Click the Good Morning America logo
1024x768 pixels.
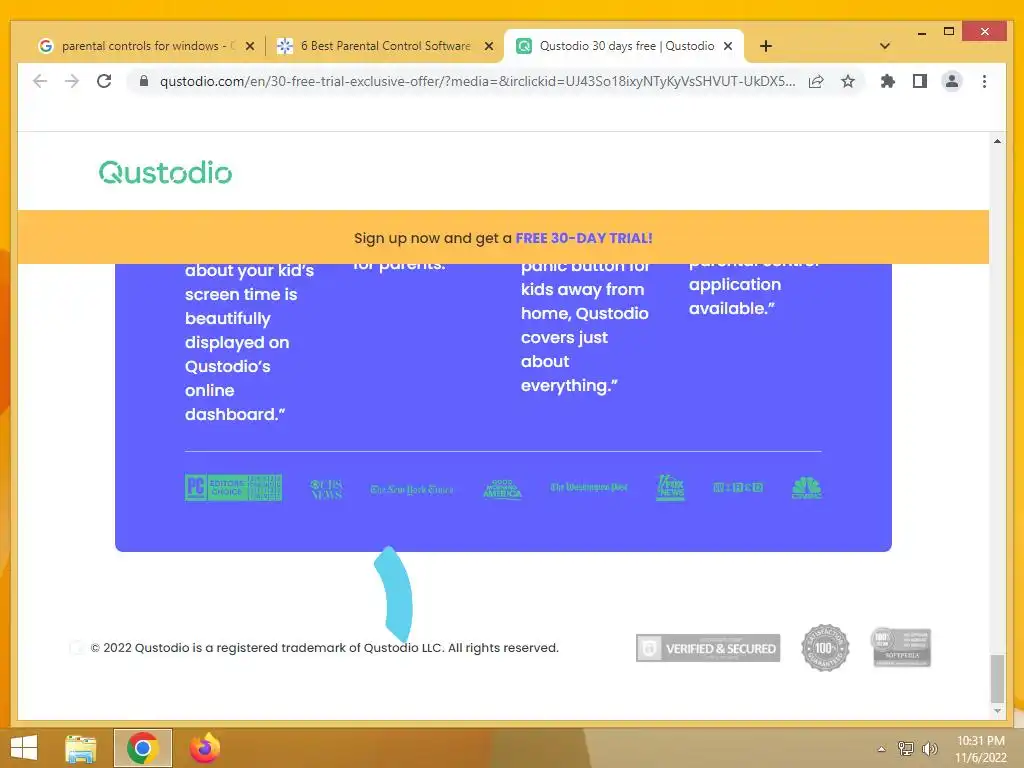502,488
